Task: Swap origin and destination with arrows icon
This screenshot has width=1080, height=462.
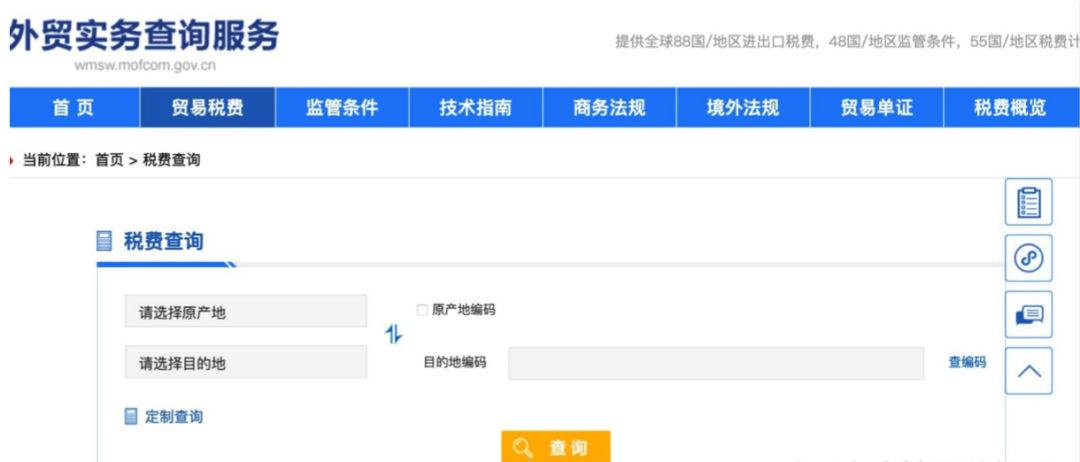Action: point(393,335)
